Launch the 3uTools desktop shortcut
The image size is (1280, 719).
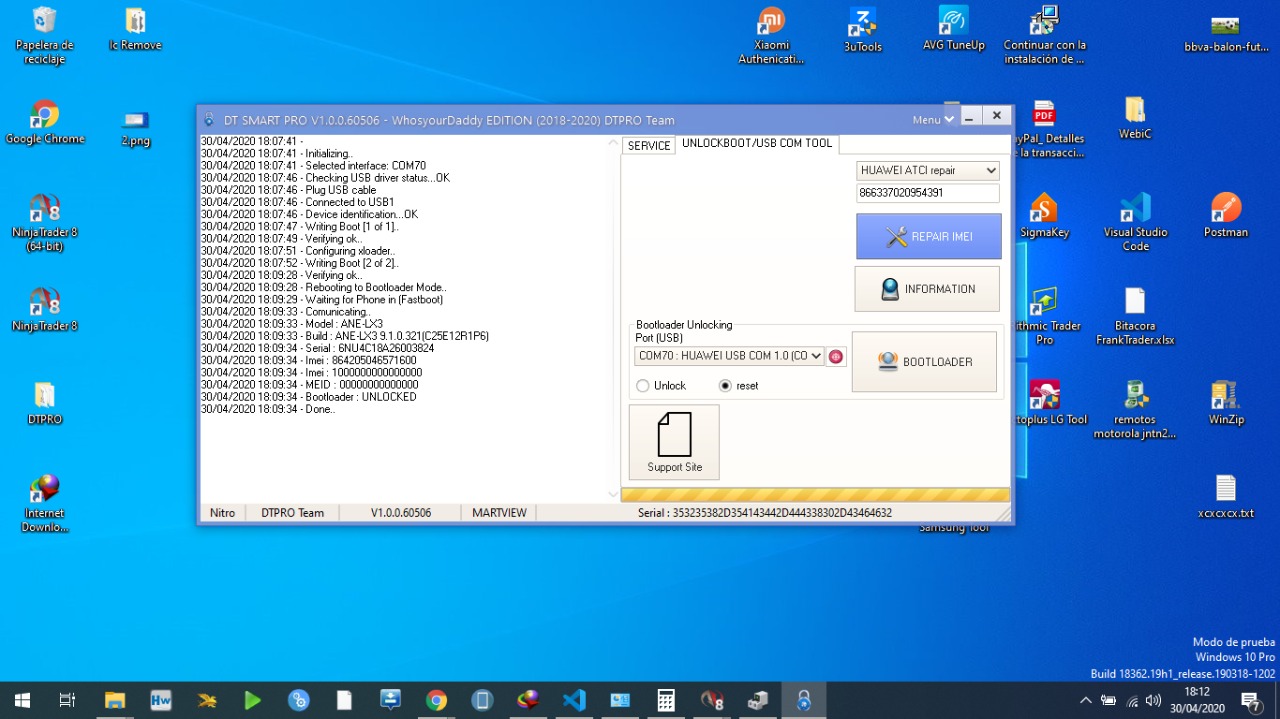(x=863, y=29)
